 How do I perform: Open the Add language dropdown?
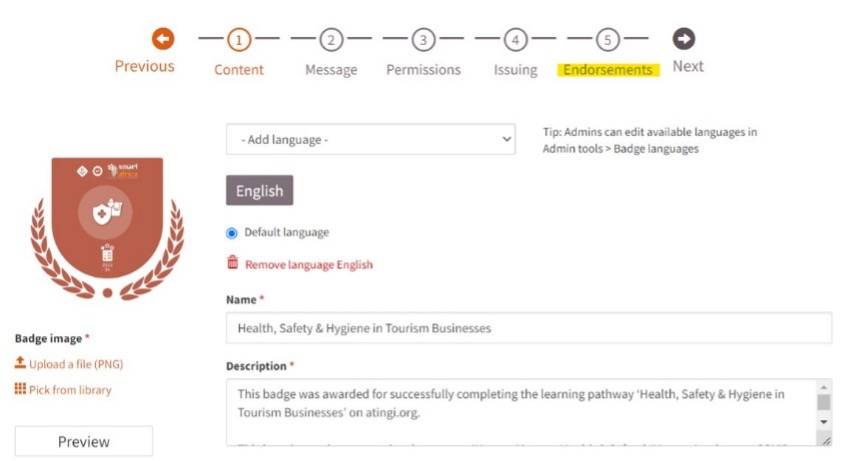pos(371,139)
